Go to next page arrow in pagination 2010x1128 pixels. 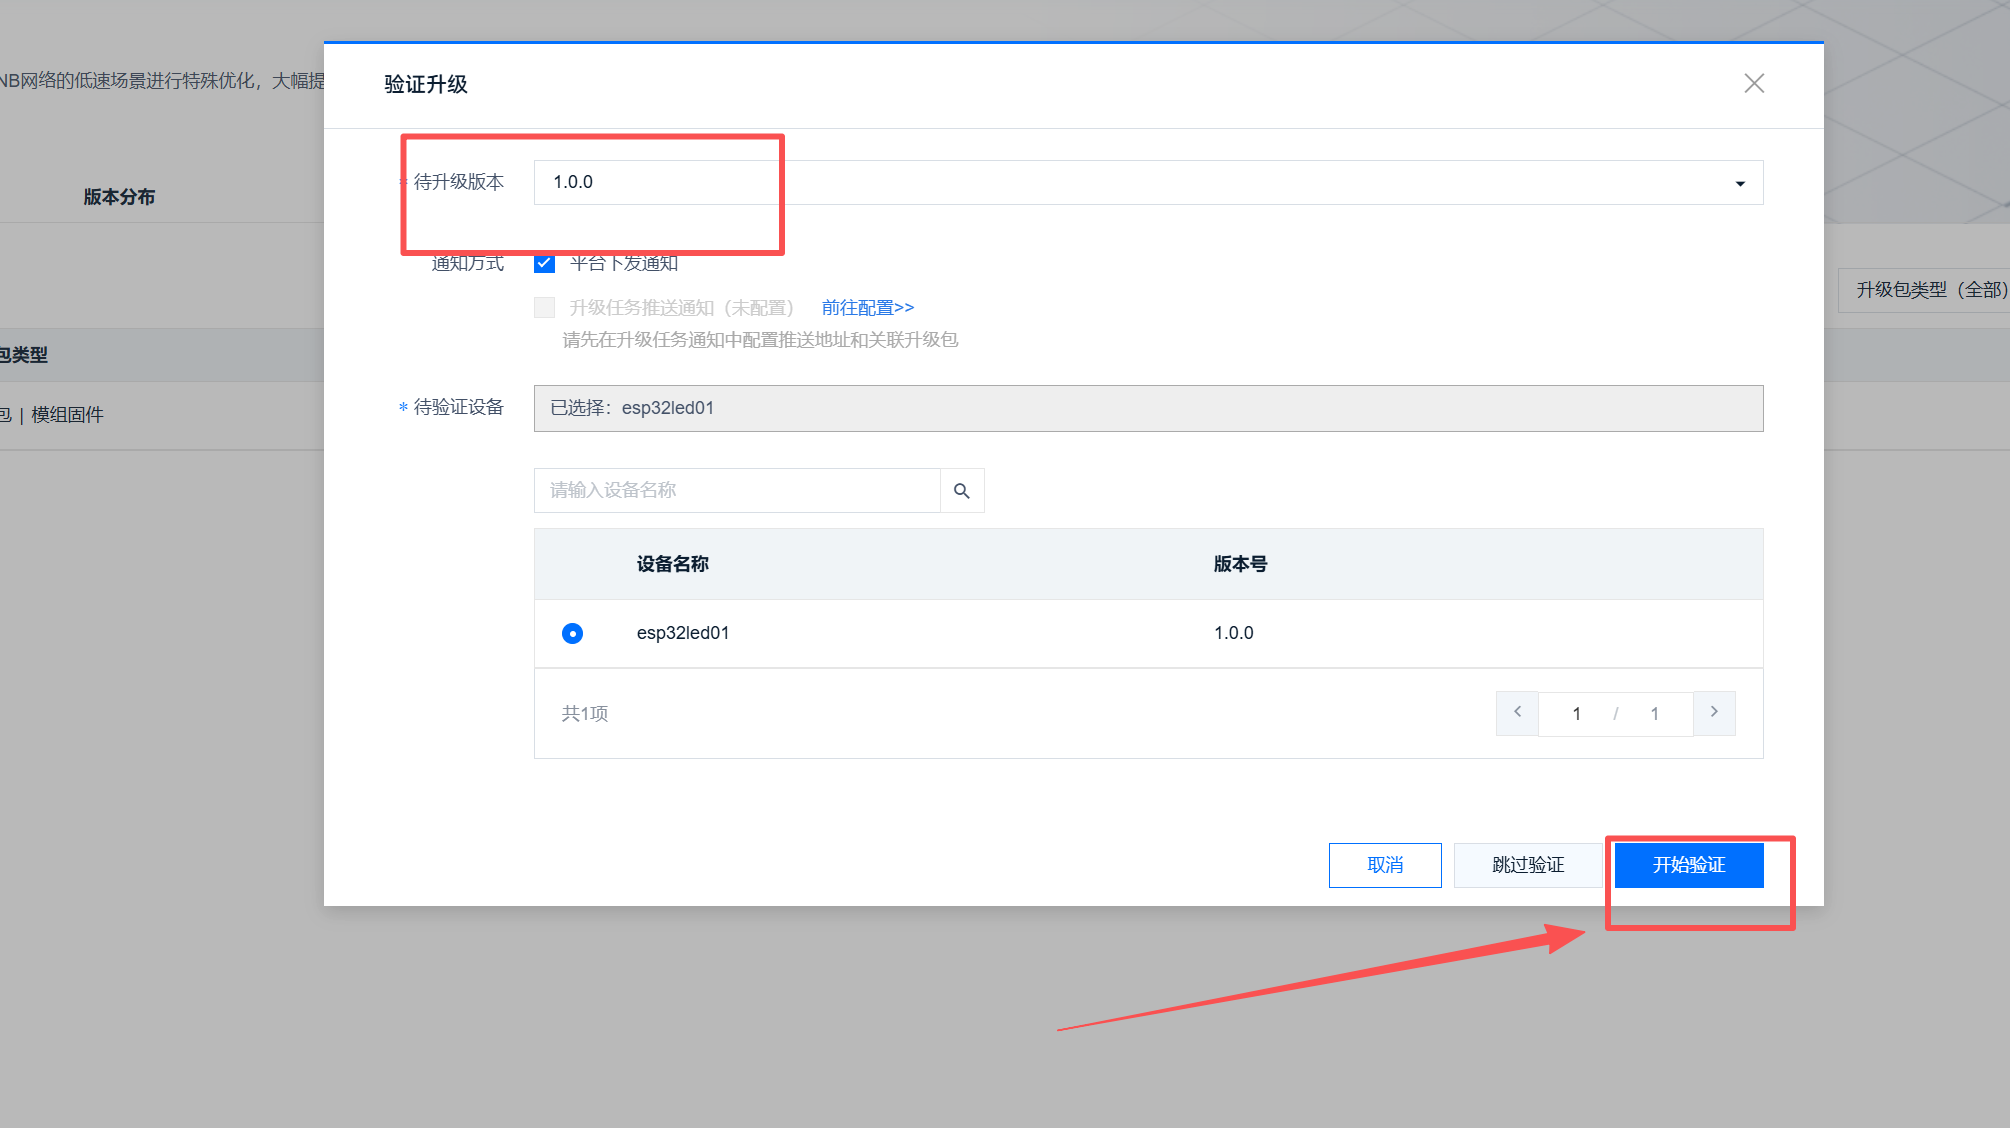tap(1714, 713)
